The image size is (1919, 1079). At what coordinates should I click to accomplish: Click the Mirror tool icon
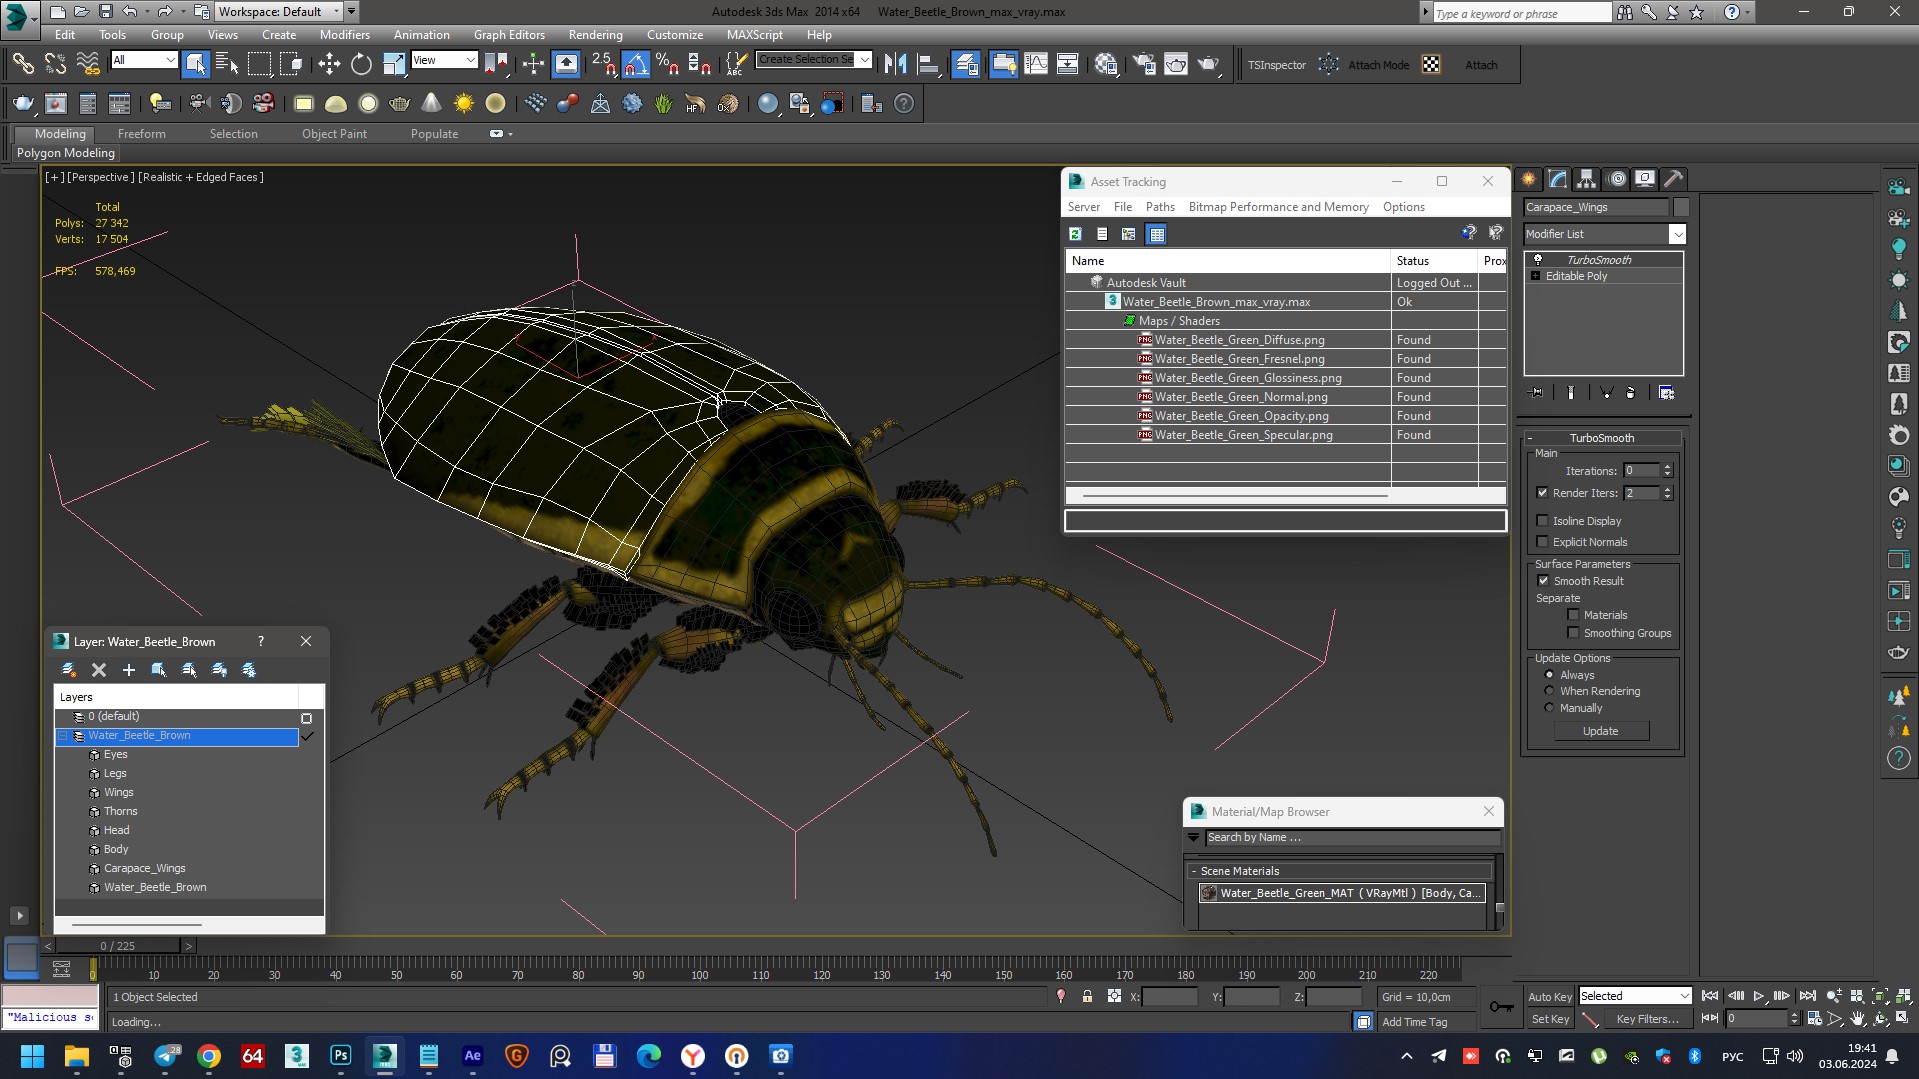point(895,65)
